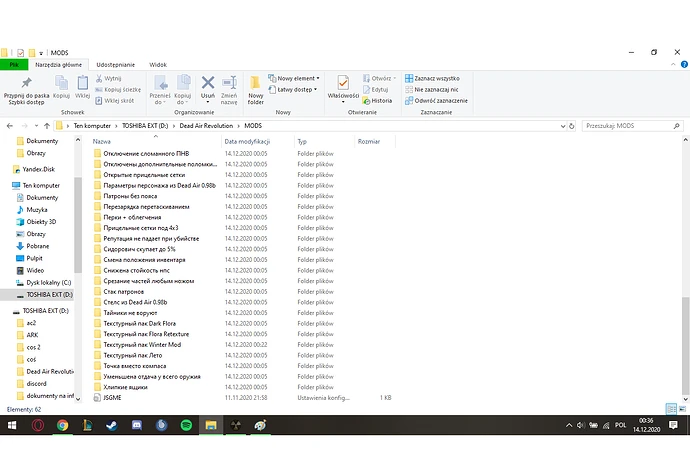Open Discord from the taskbar

pos(137,425)
